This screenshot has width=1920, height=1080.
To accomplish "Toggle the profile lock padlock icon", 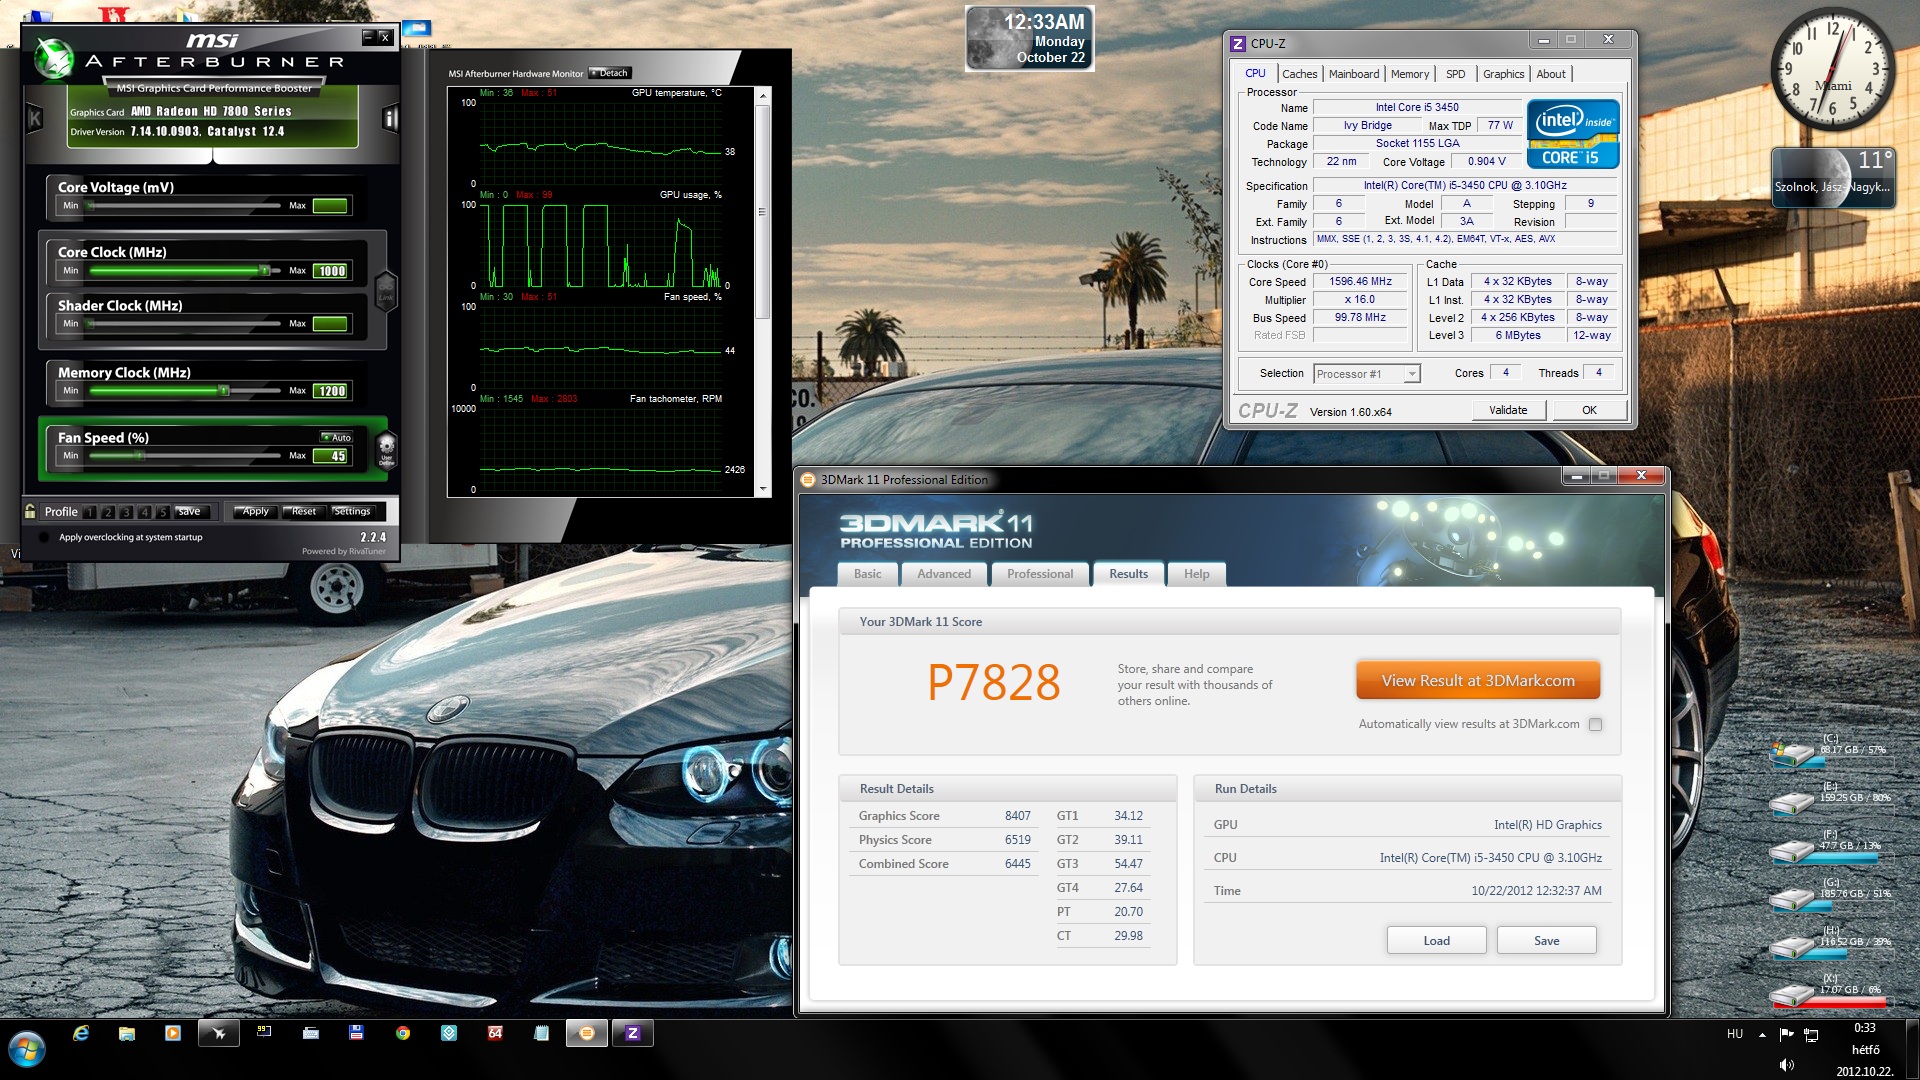I will pyautogui.click(x=30, y=511).
